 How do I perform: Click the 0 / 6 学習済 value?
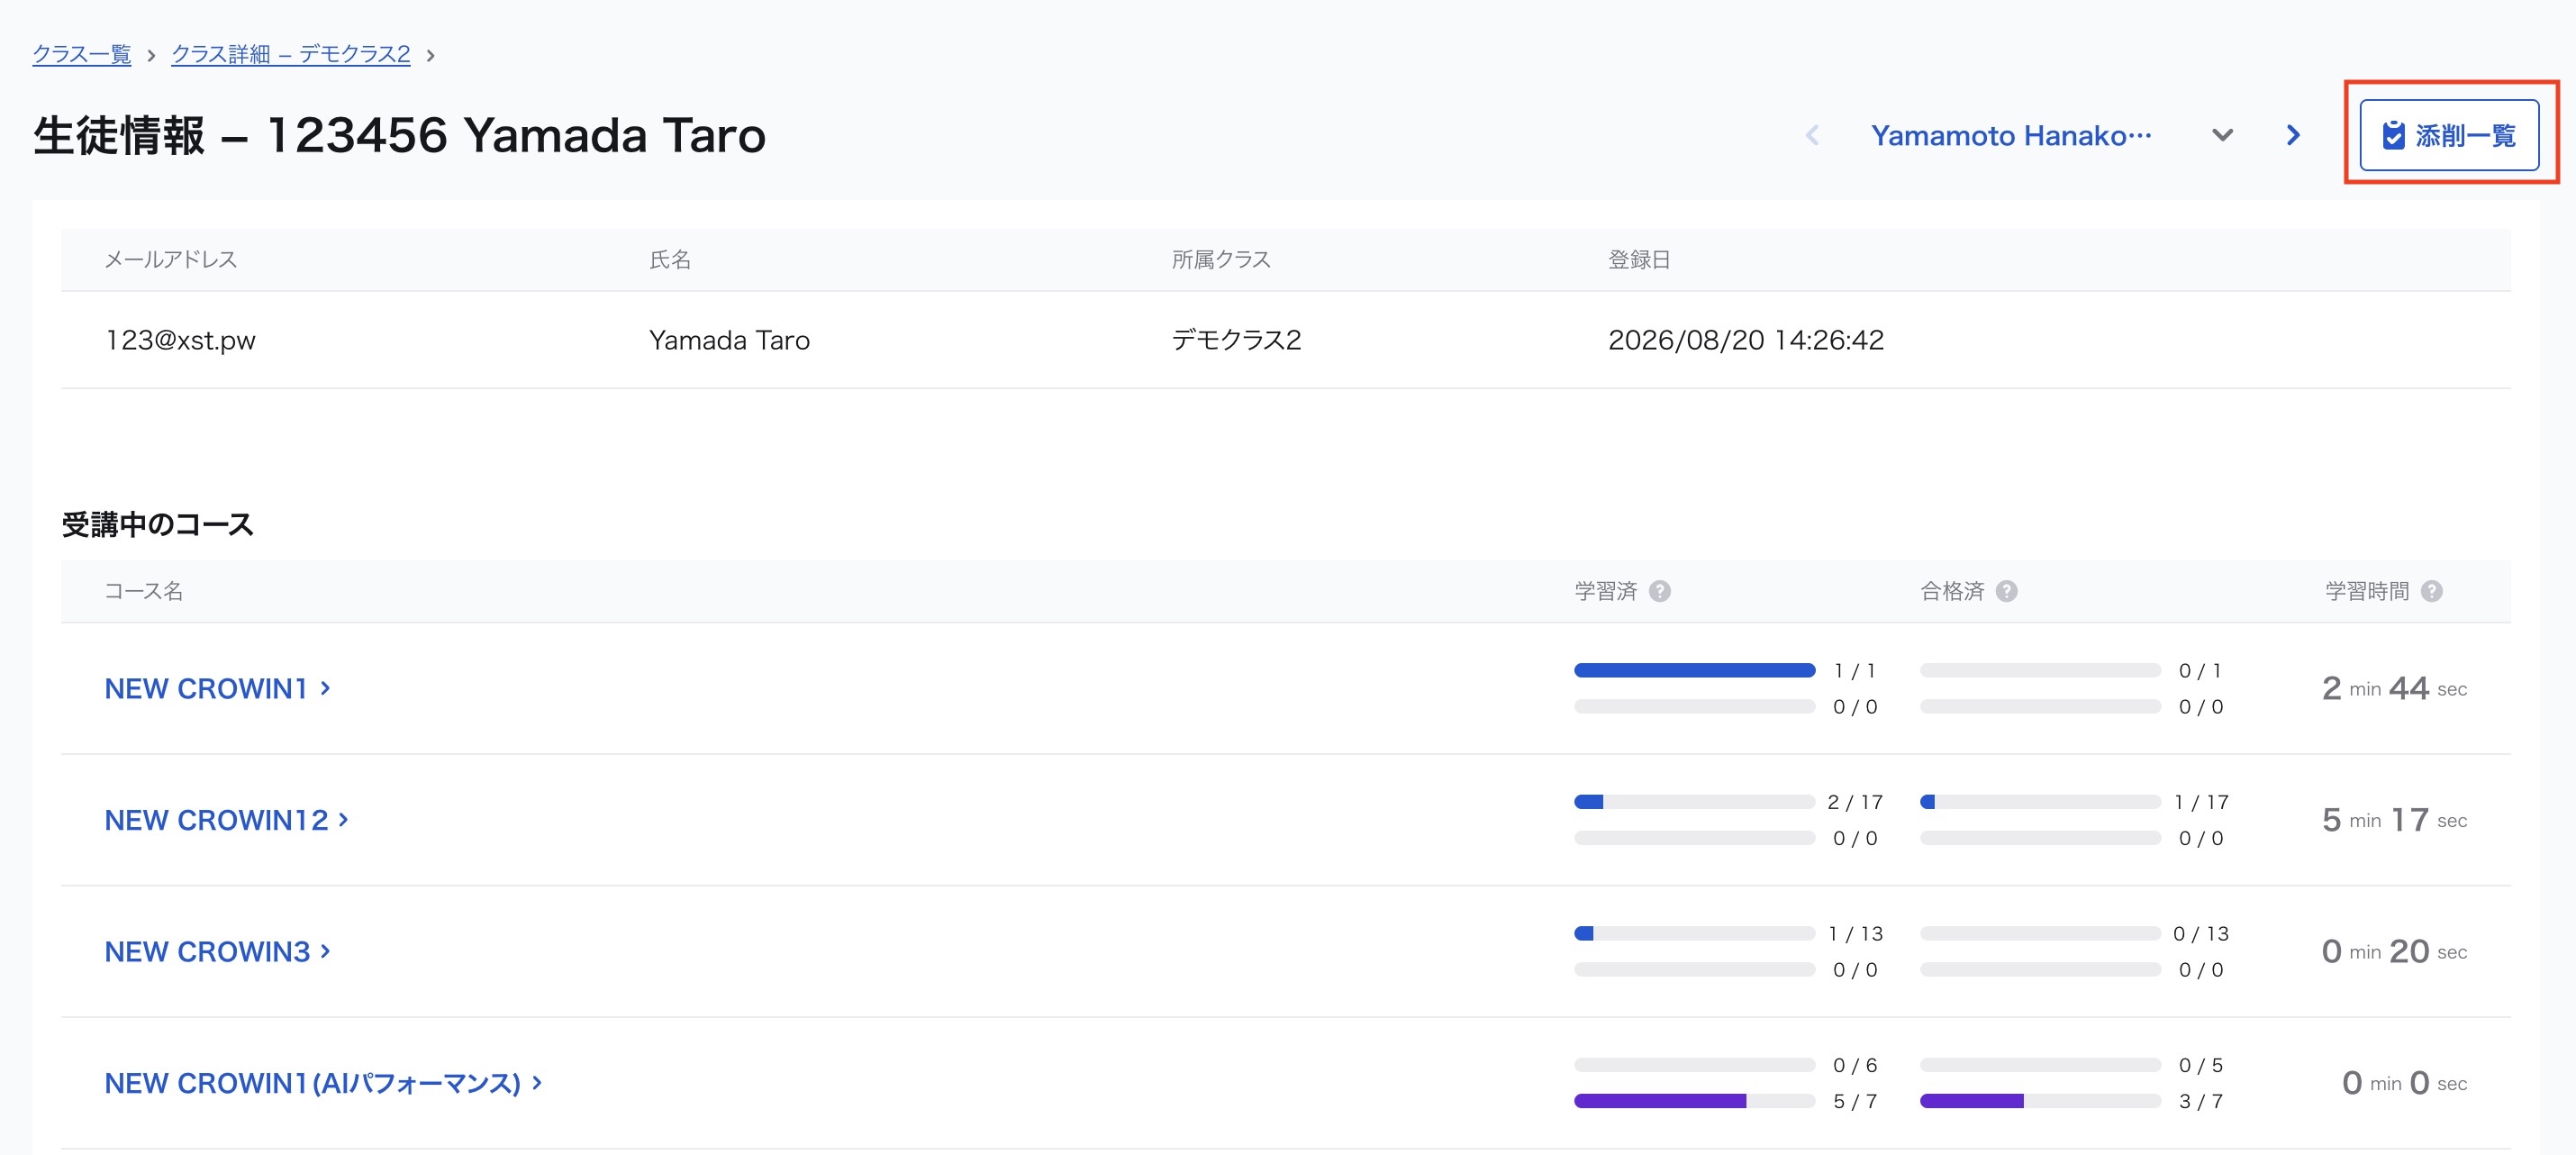coord(1854,1065)
